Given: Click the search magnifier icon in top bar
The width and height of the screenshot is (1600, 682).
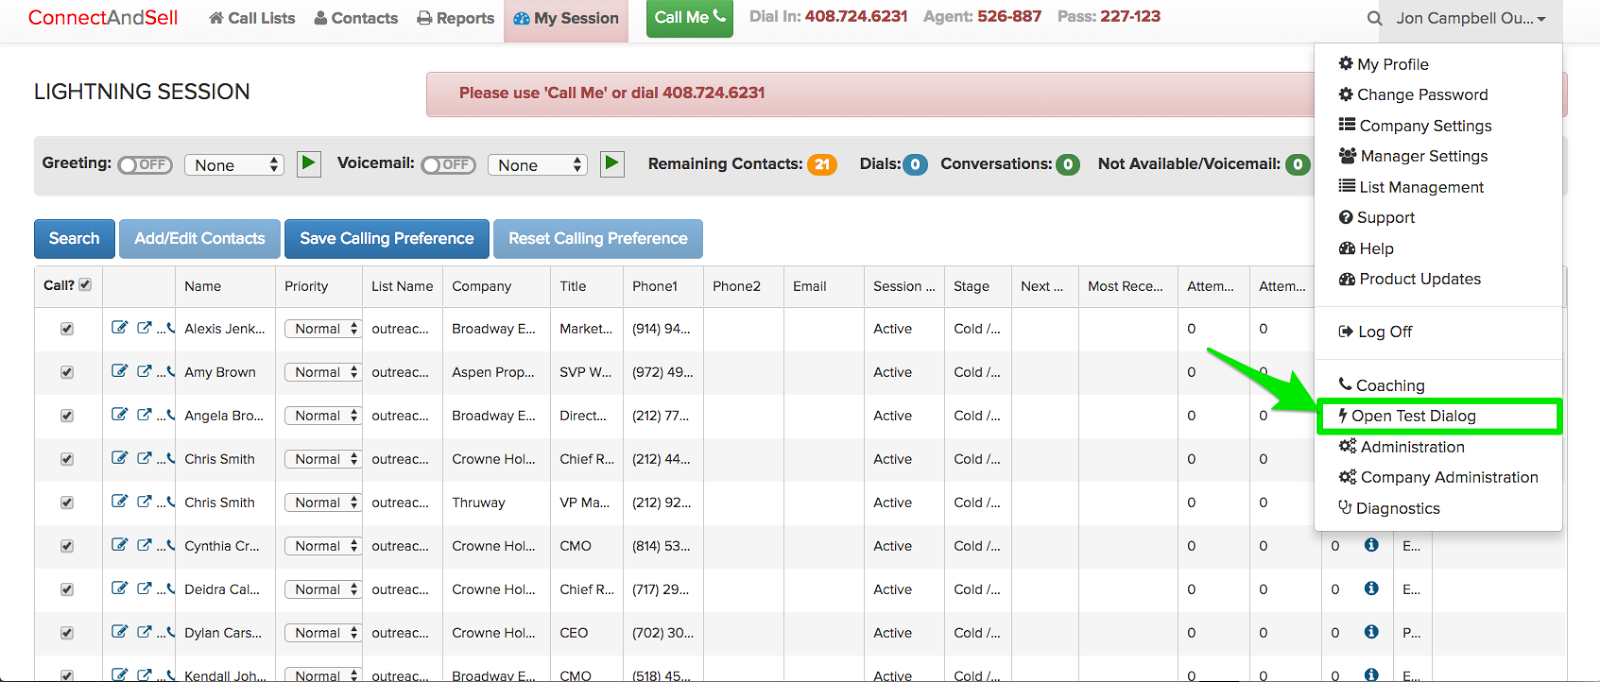Looking at the screenshot, I should pyautogui.click(x=1375, y=18).
